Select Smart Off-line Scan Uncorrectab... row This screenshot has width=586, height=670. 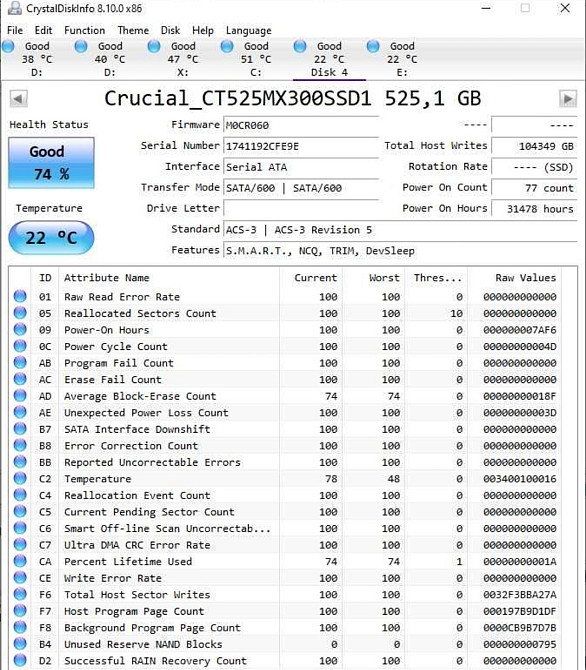click(x=285, y=528)
